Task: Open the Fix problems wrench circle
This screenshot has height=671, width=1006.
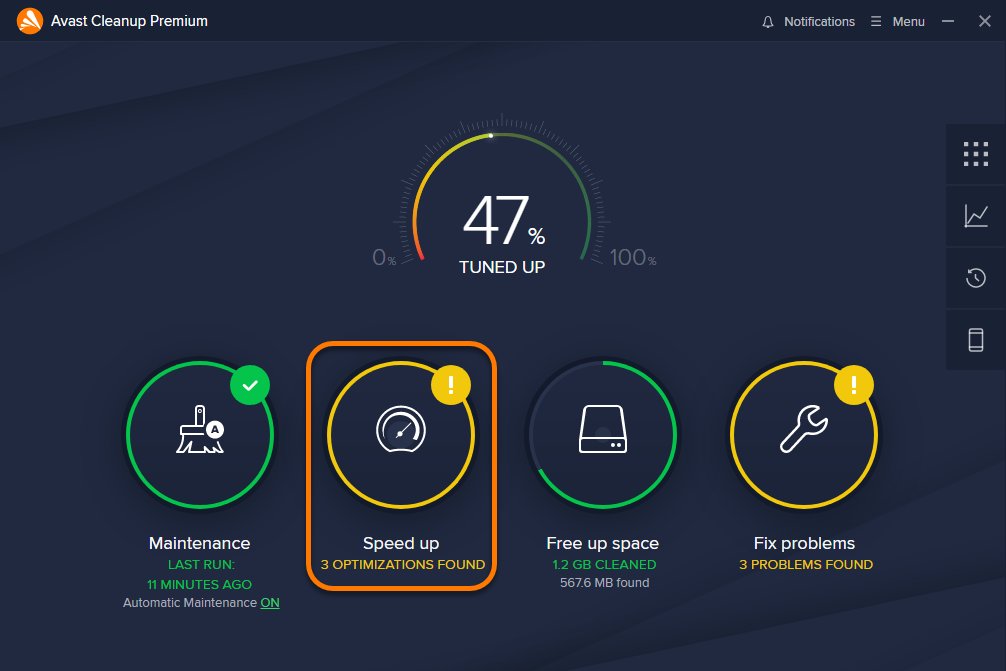Action: click(804, 434)
